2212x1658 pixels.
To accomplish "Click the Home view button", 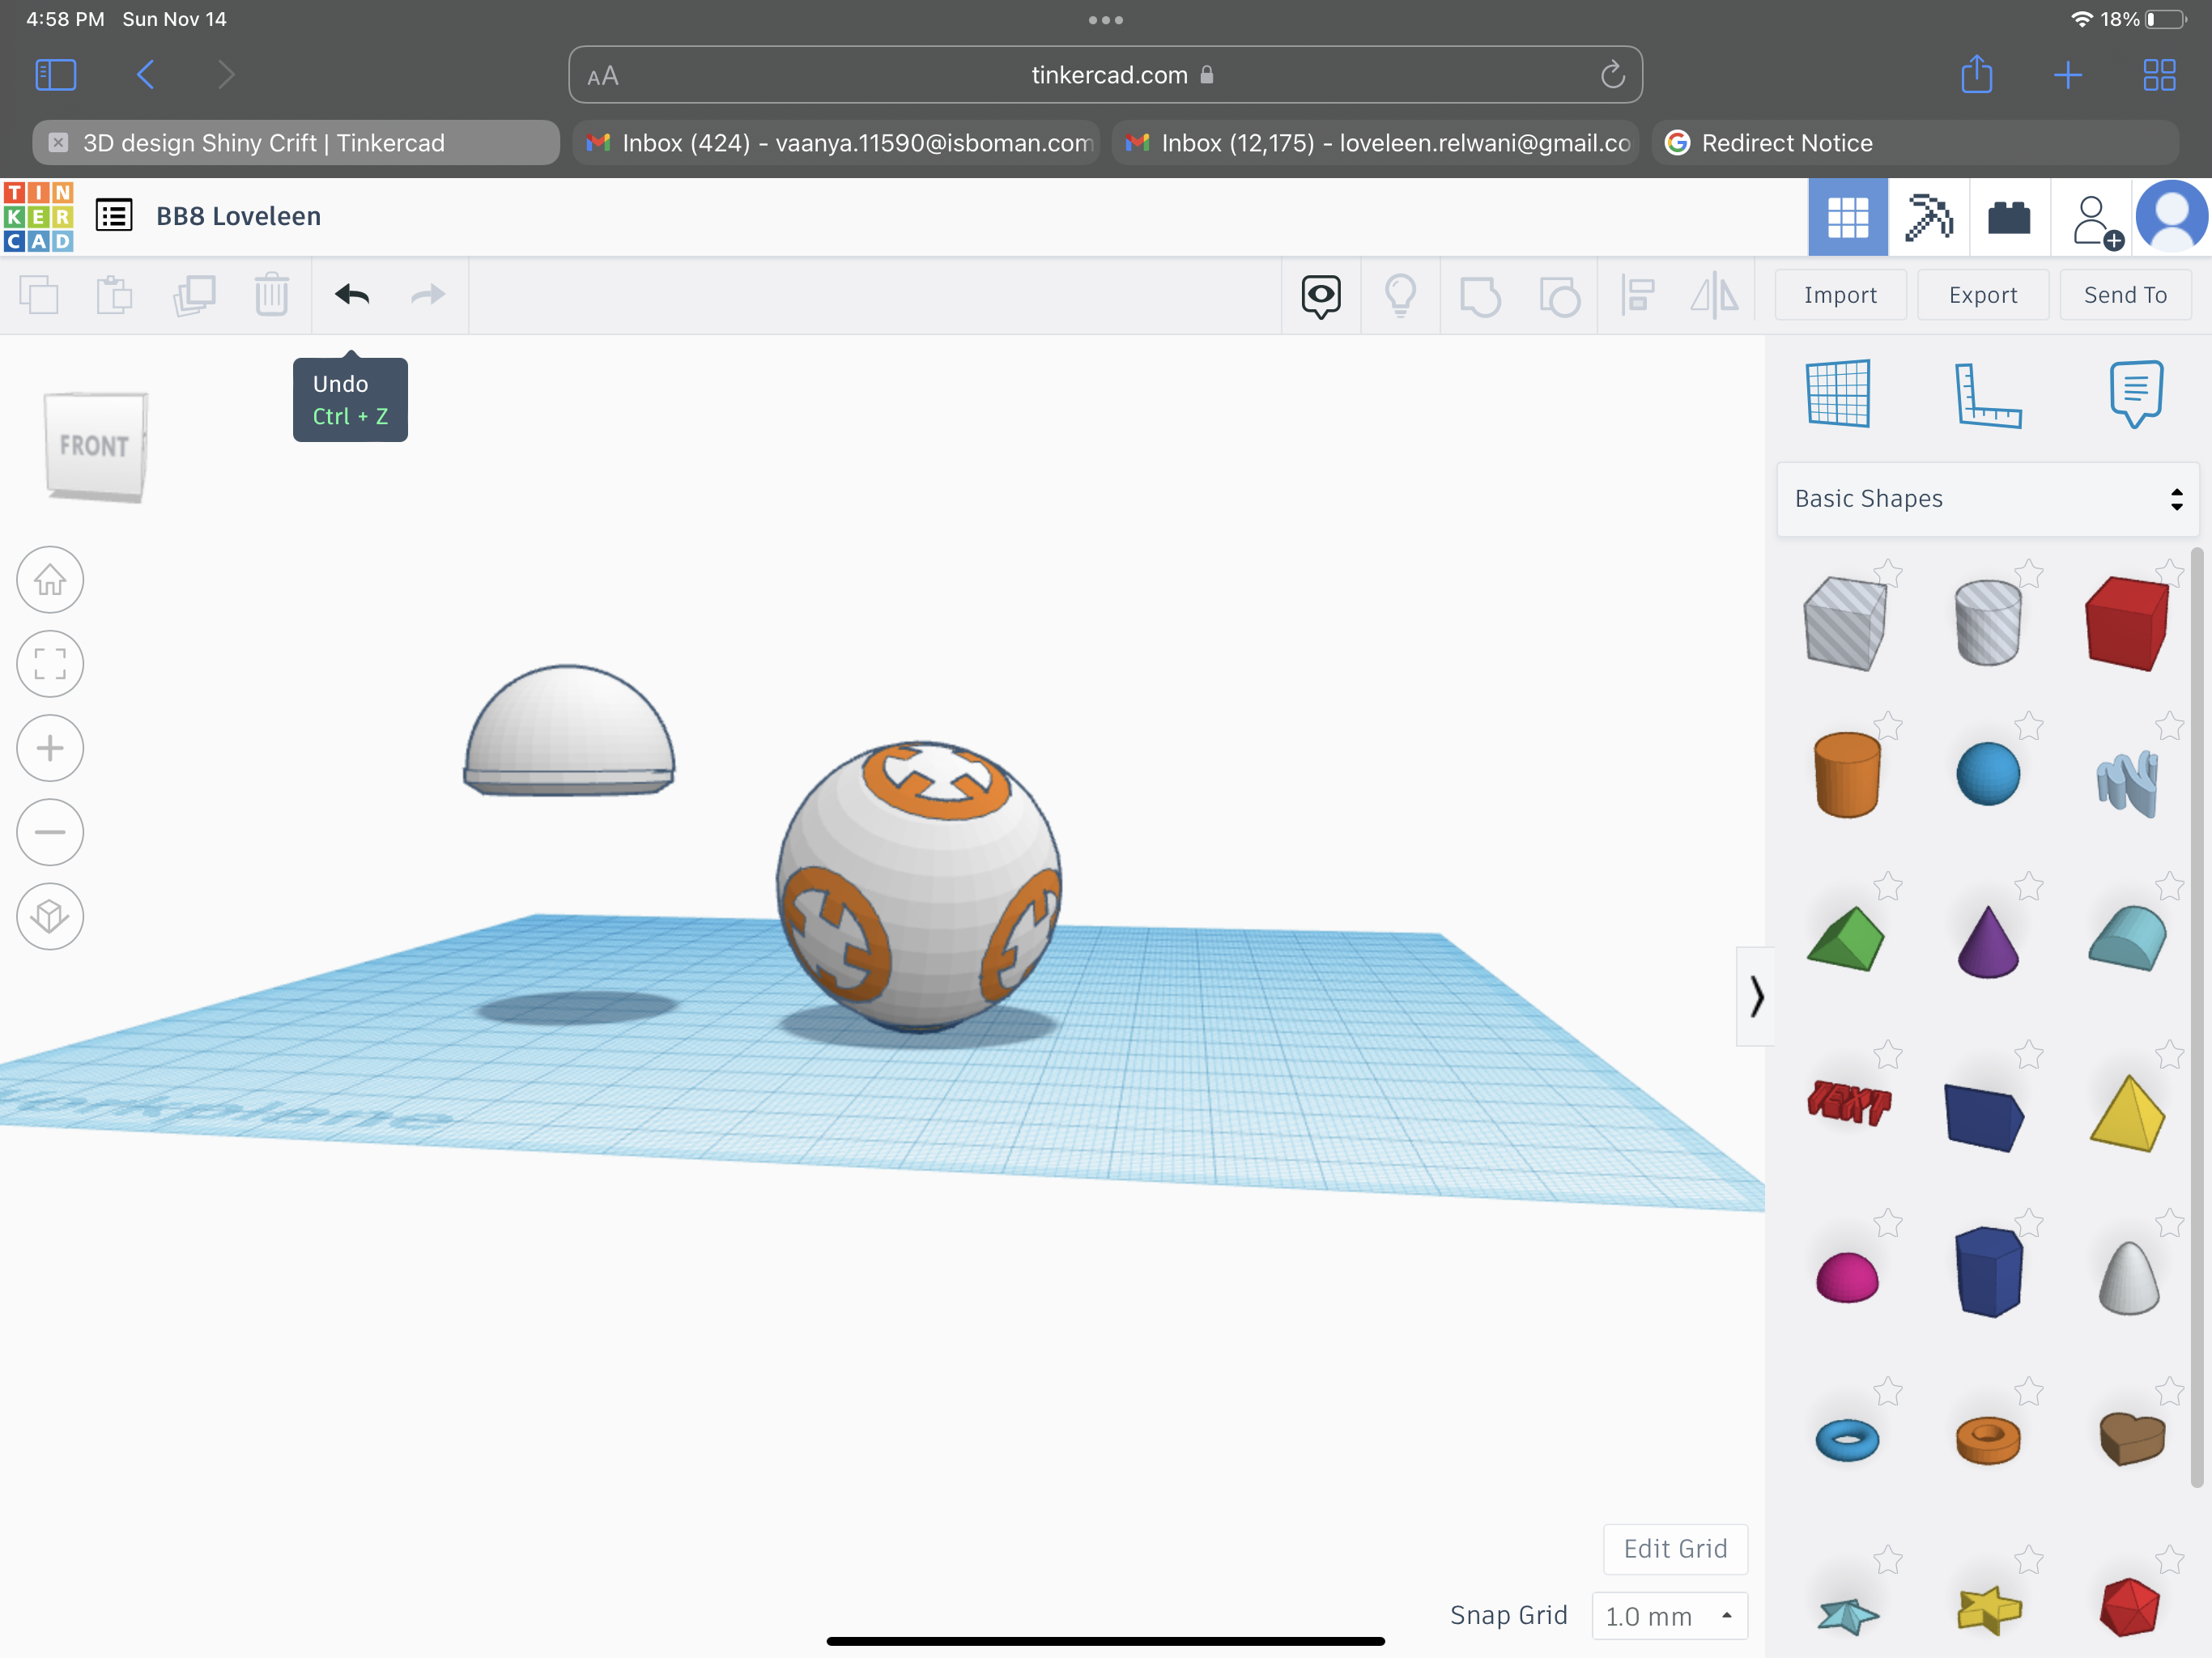I will 50,580.
